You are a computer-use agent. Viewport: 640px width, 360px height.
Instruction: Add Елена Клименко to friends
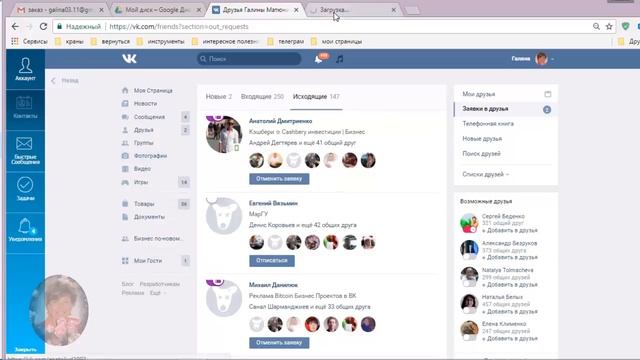click(510, 338)
